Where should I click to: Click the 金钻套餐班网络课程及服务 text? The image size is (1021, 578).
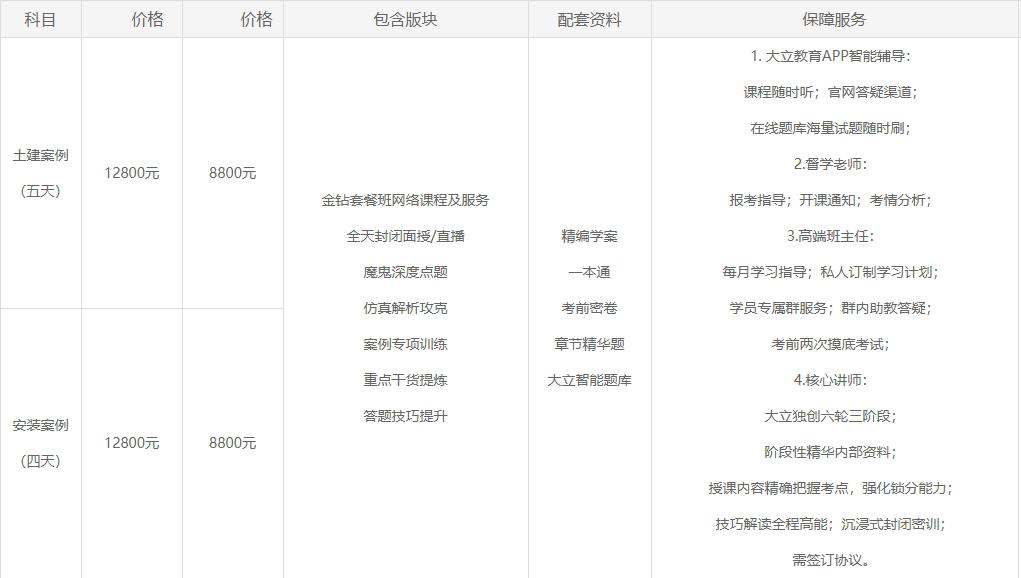coord(405,200)
